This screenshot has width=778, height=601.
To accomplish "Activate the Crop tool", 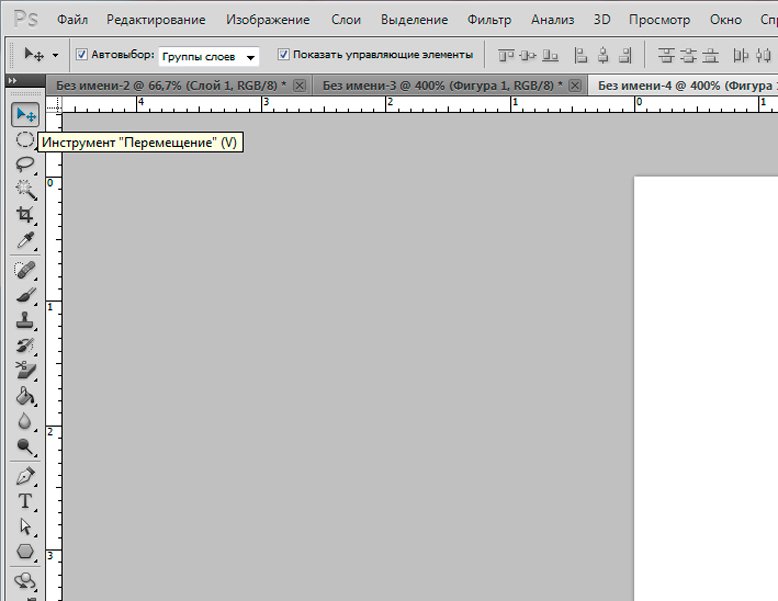I will coord(25,214).
